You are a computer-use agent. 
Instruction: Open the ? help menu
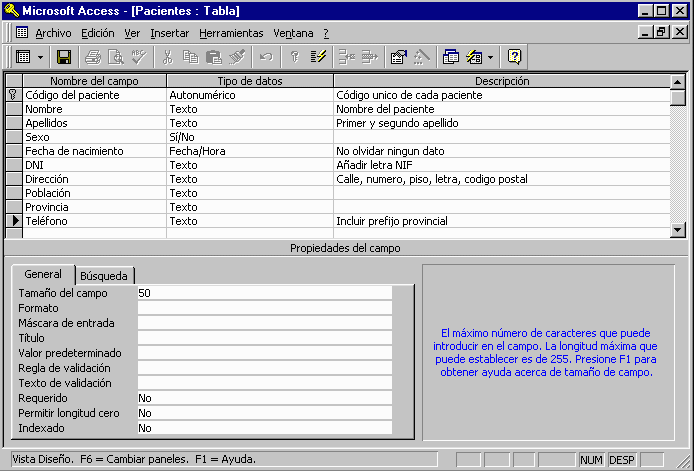pyautogui.click(x=326, y=33)
